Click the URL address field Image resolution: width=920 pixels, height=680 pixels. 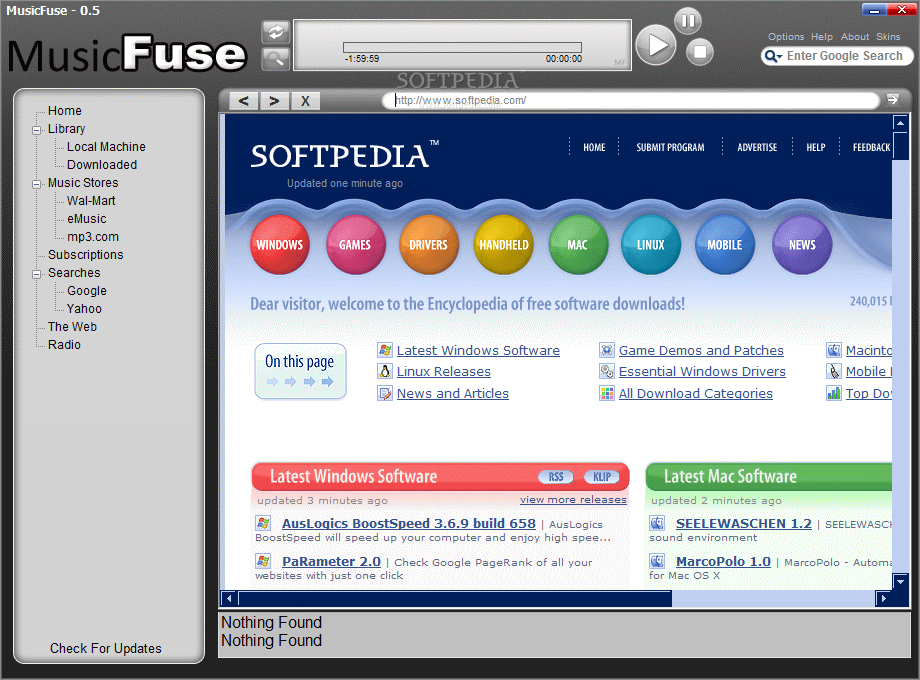pos(631,100)
